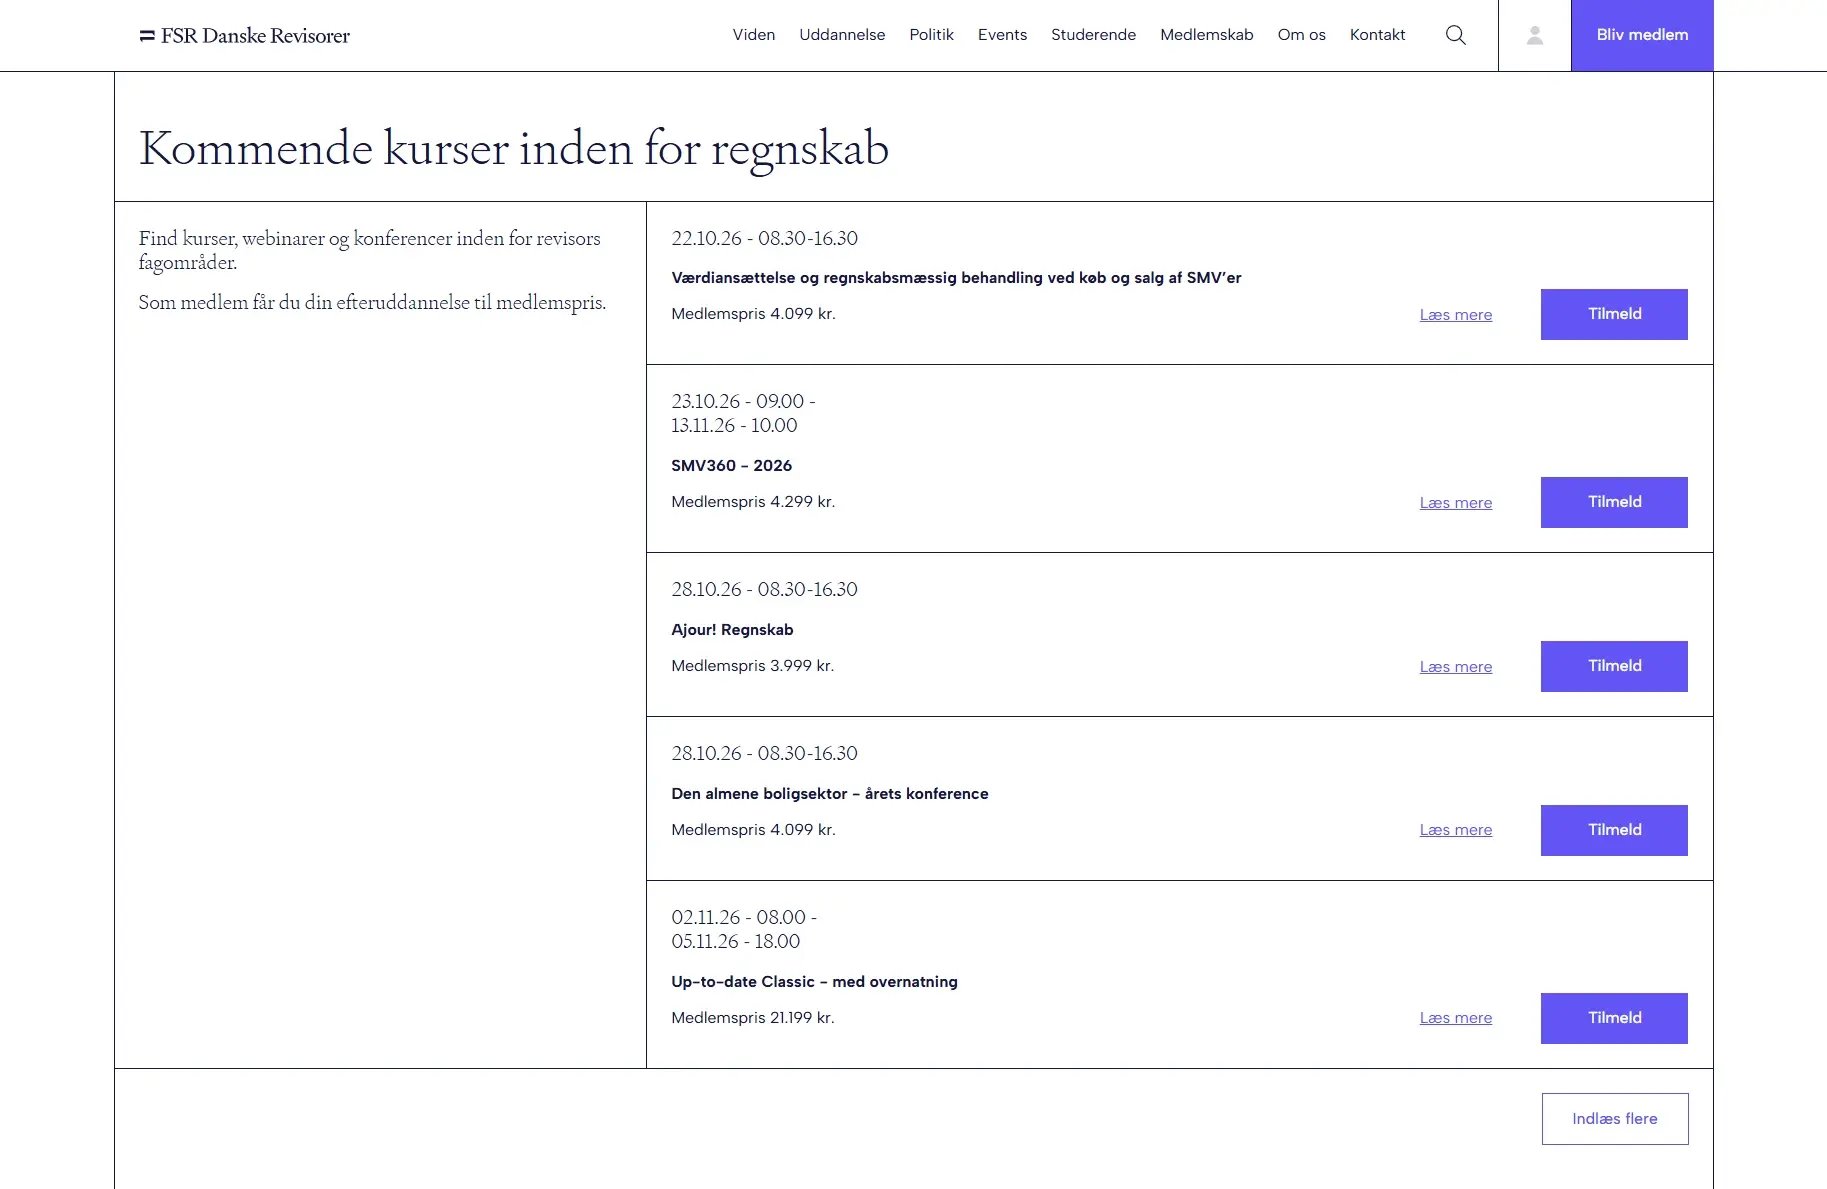Click the date '22.10.26 - 08.30-16.30'
Viewport: 1827px width, 1189px height.
pyautogui.click(x=764, y=239)
